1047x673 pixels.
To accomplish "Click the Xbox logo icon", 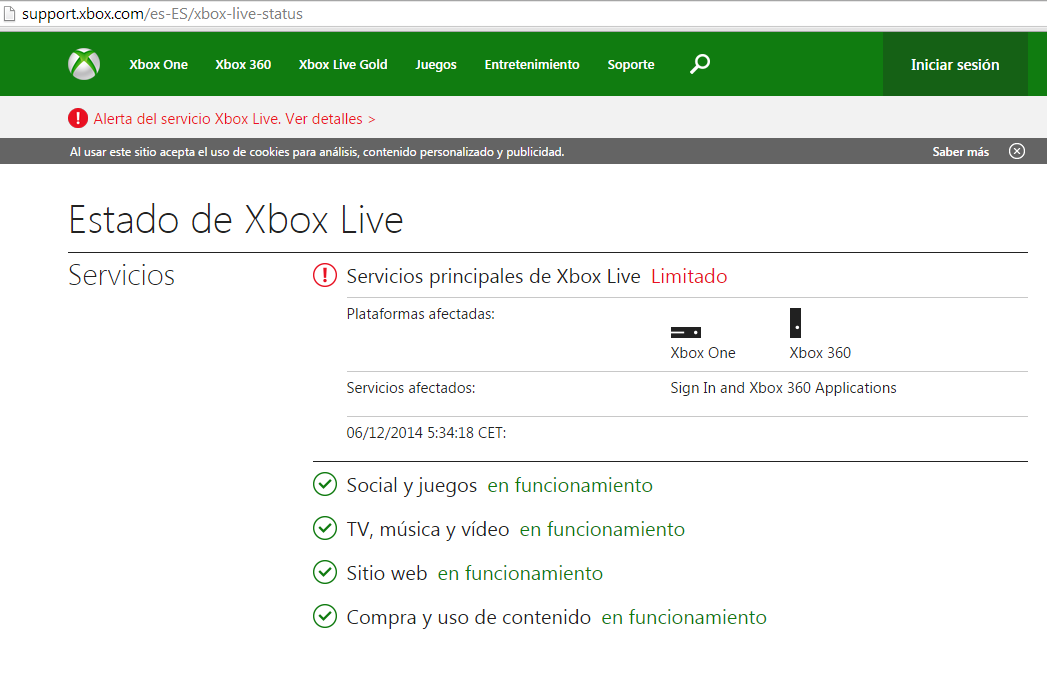I will 83,63.
